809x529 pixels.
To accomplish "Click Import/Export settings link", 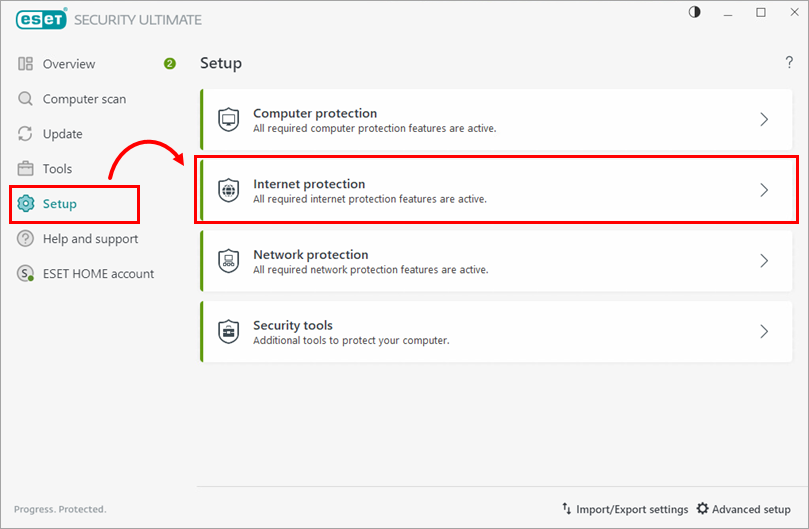I will click(x=625, y=509).
